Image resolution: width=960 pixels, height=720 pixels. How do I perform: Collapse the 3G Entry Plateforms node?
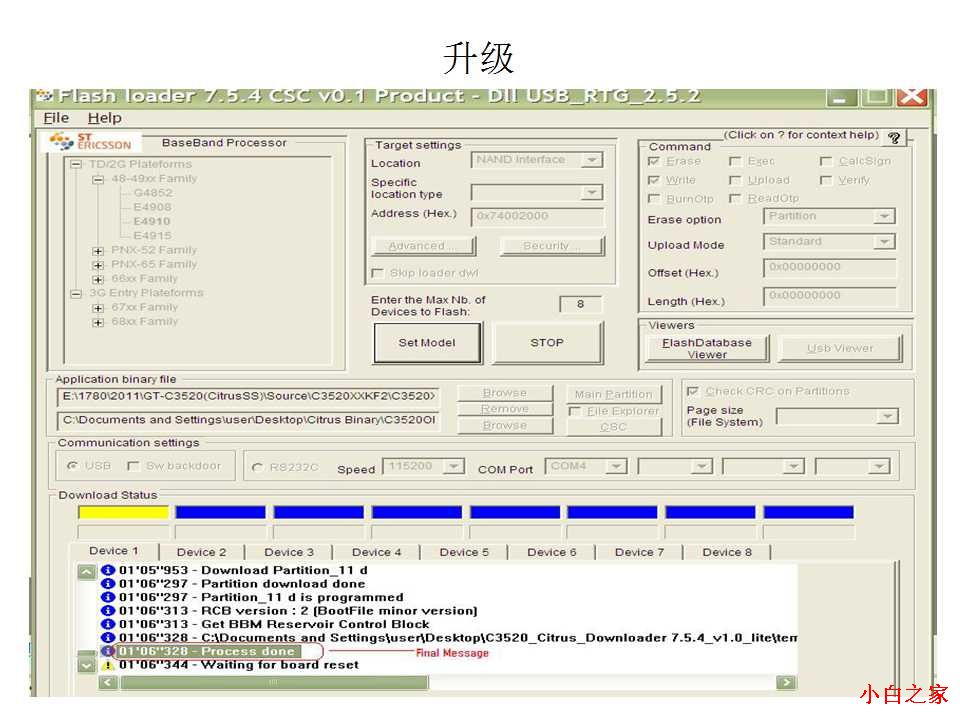click(77, 294)
